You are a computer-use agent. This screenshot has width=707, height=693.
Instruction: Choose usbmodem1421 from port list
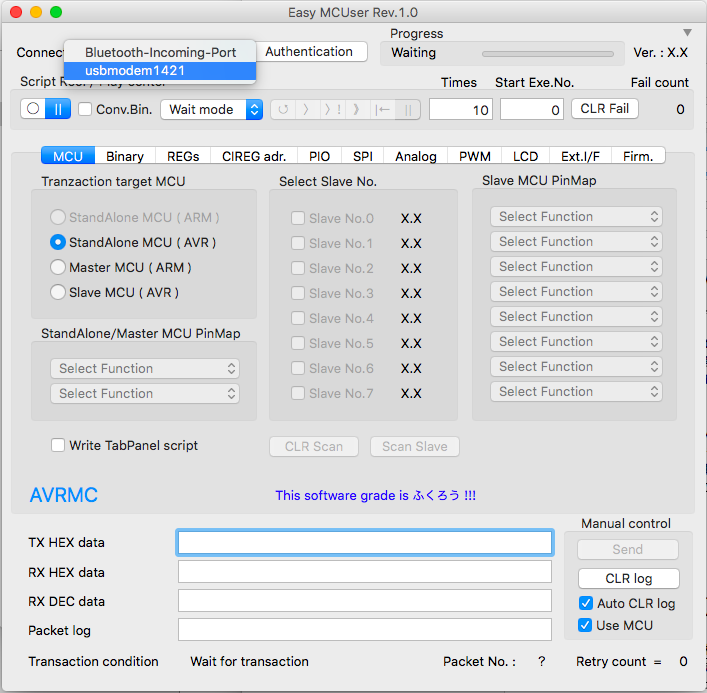click(x=160, y=71)
